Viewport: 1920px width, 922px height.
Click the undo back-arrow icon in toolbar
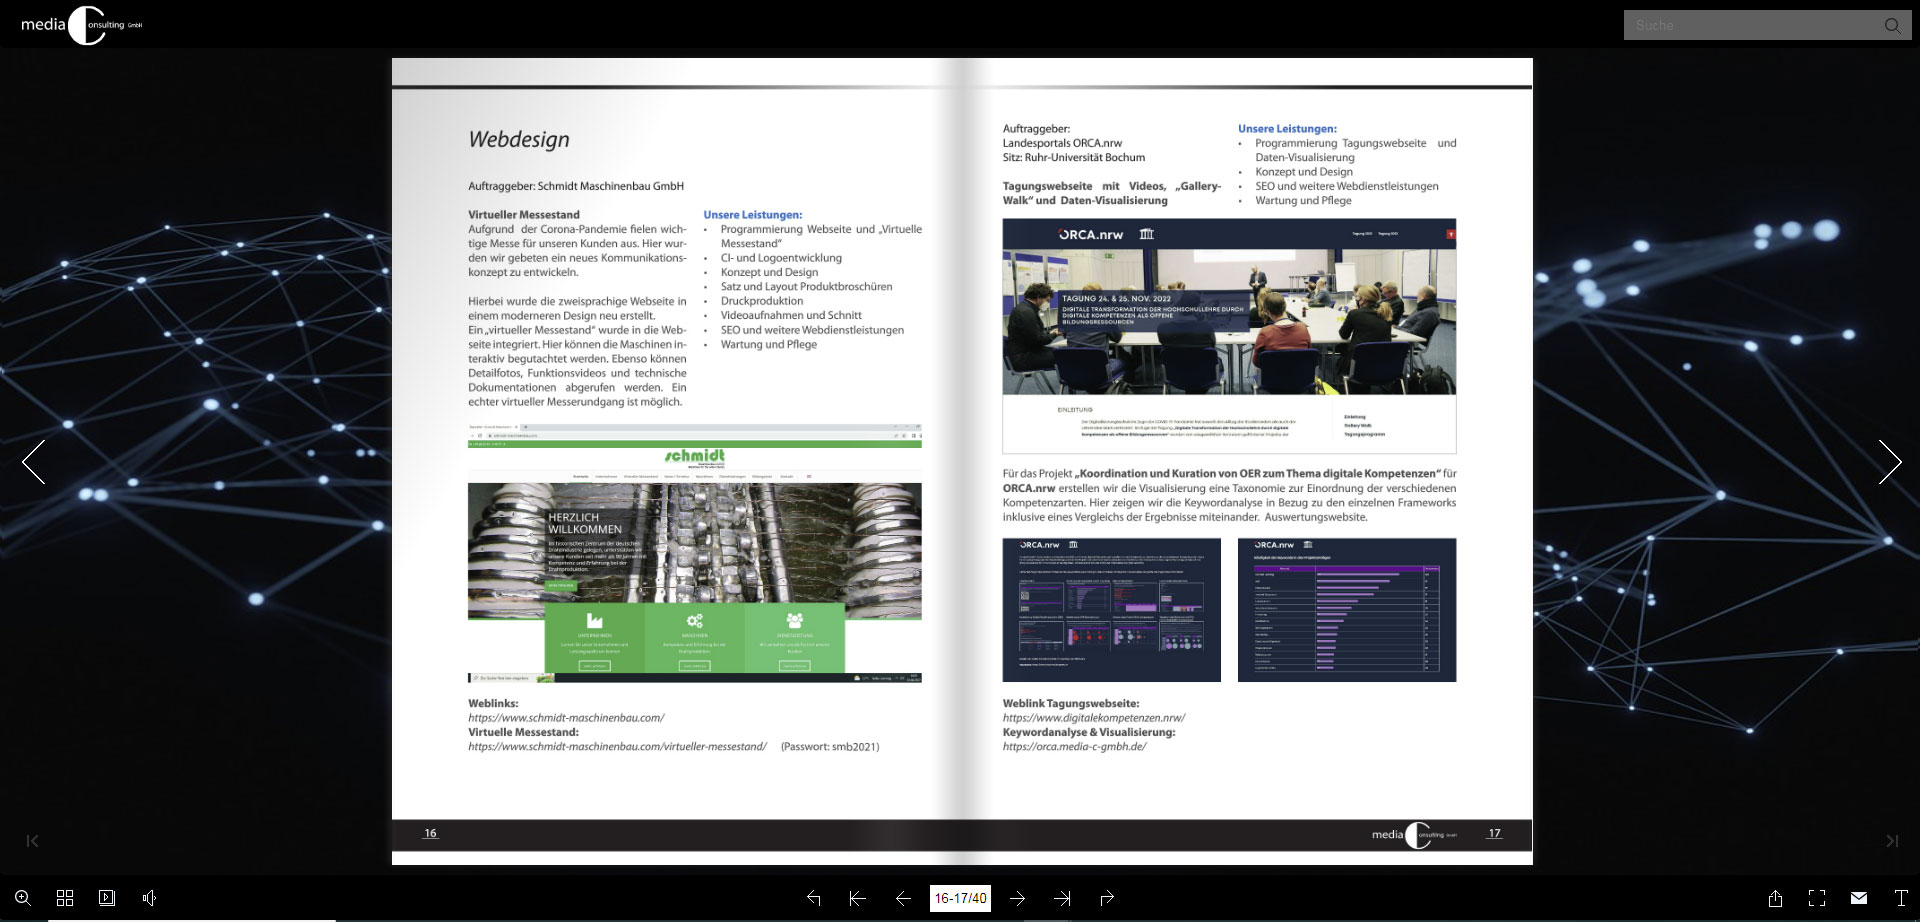click(x=813, y=898)
